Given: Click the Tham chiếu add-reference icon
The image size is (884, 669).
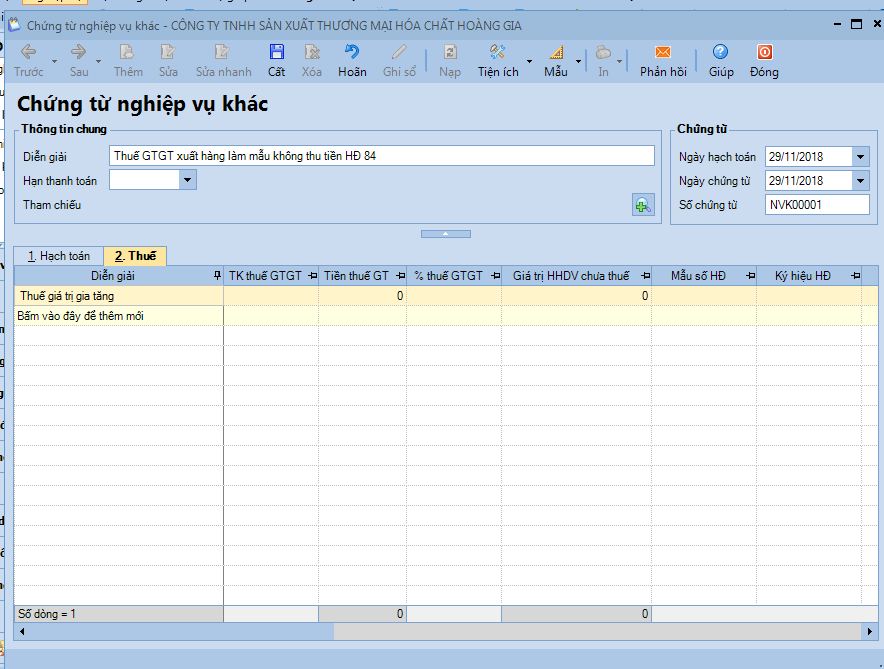Looking at the screenshot, I should click(643, 205).
